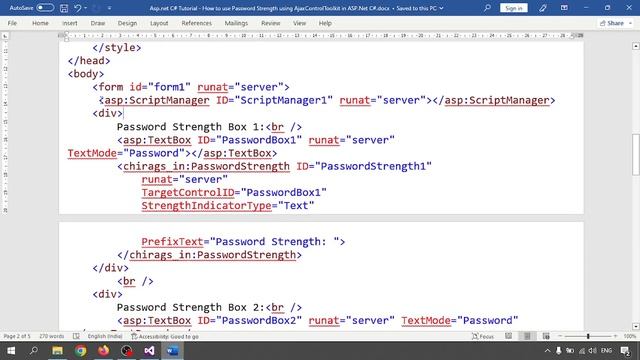This screenshot has width=640, height=360.
Task: Open the Mailings tab
Action: coord(236,23)
